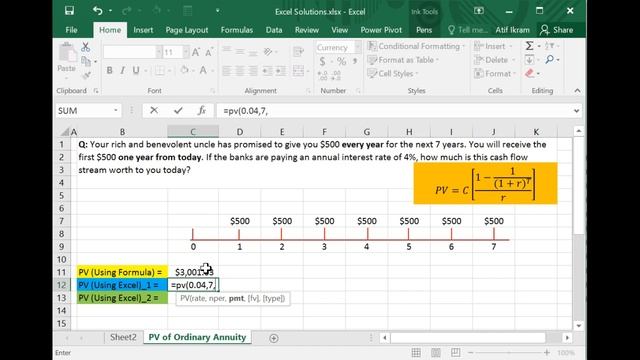640x360 pixels.
Task: Open the Clipboard dialog launcher
Action: tap(96, 91)
